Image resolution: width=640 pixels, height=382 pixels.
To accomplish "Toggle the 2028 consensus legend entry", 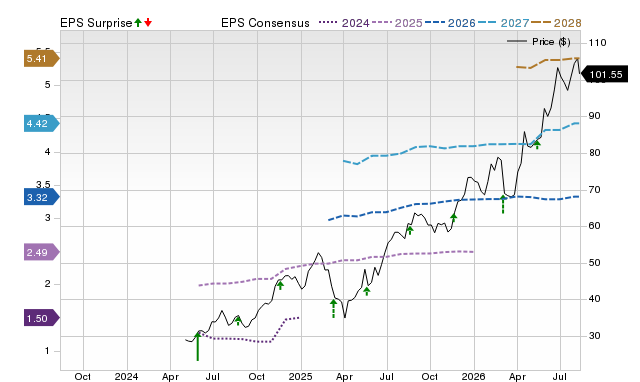I will 556,23.
